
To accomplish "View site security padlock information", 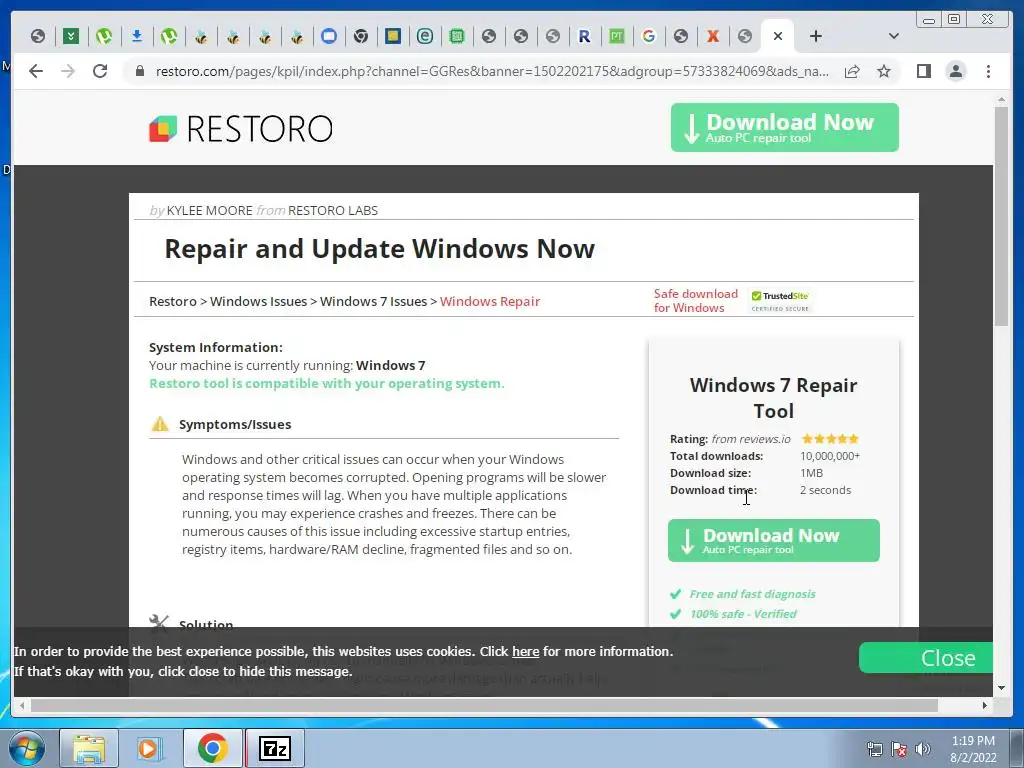I will [139, 71].
